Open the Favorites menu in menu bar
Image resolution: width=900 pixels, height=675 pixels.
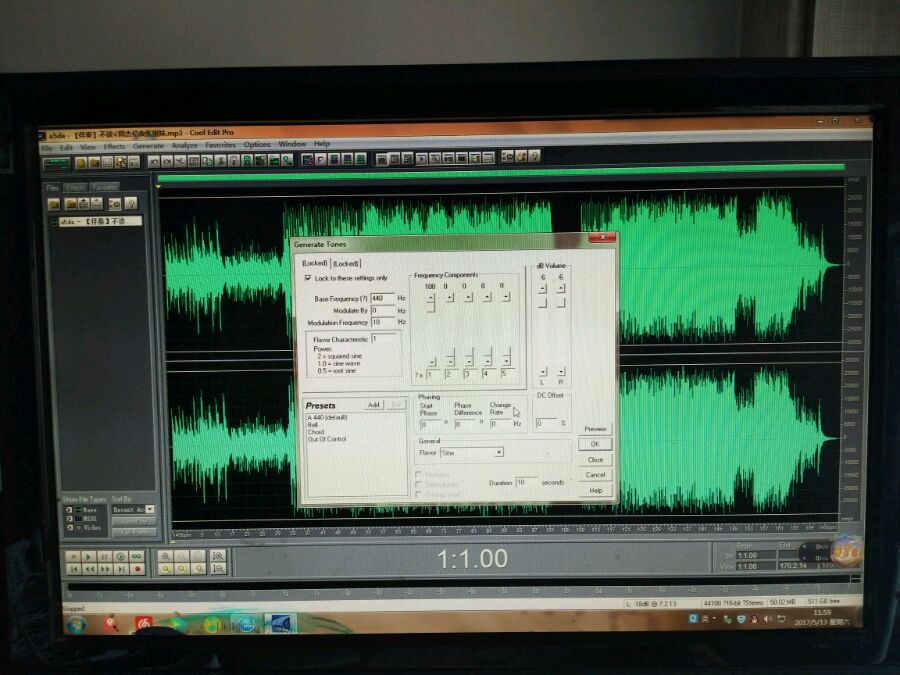pos(220,145)
